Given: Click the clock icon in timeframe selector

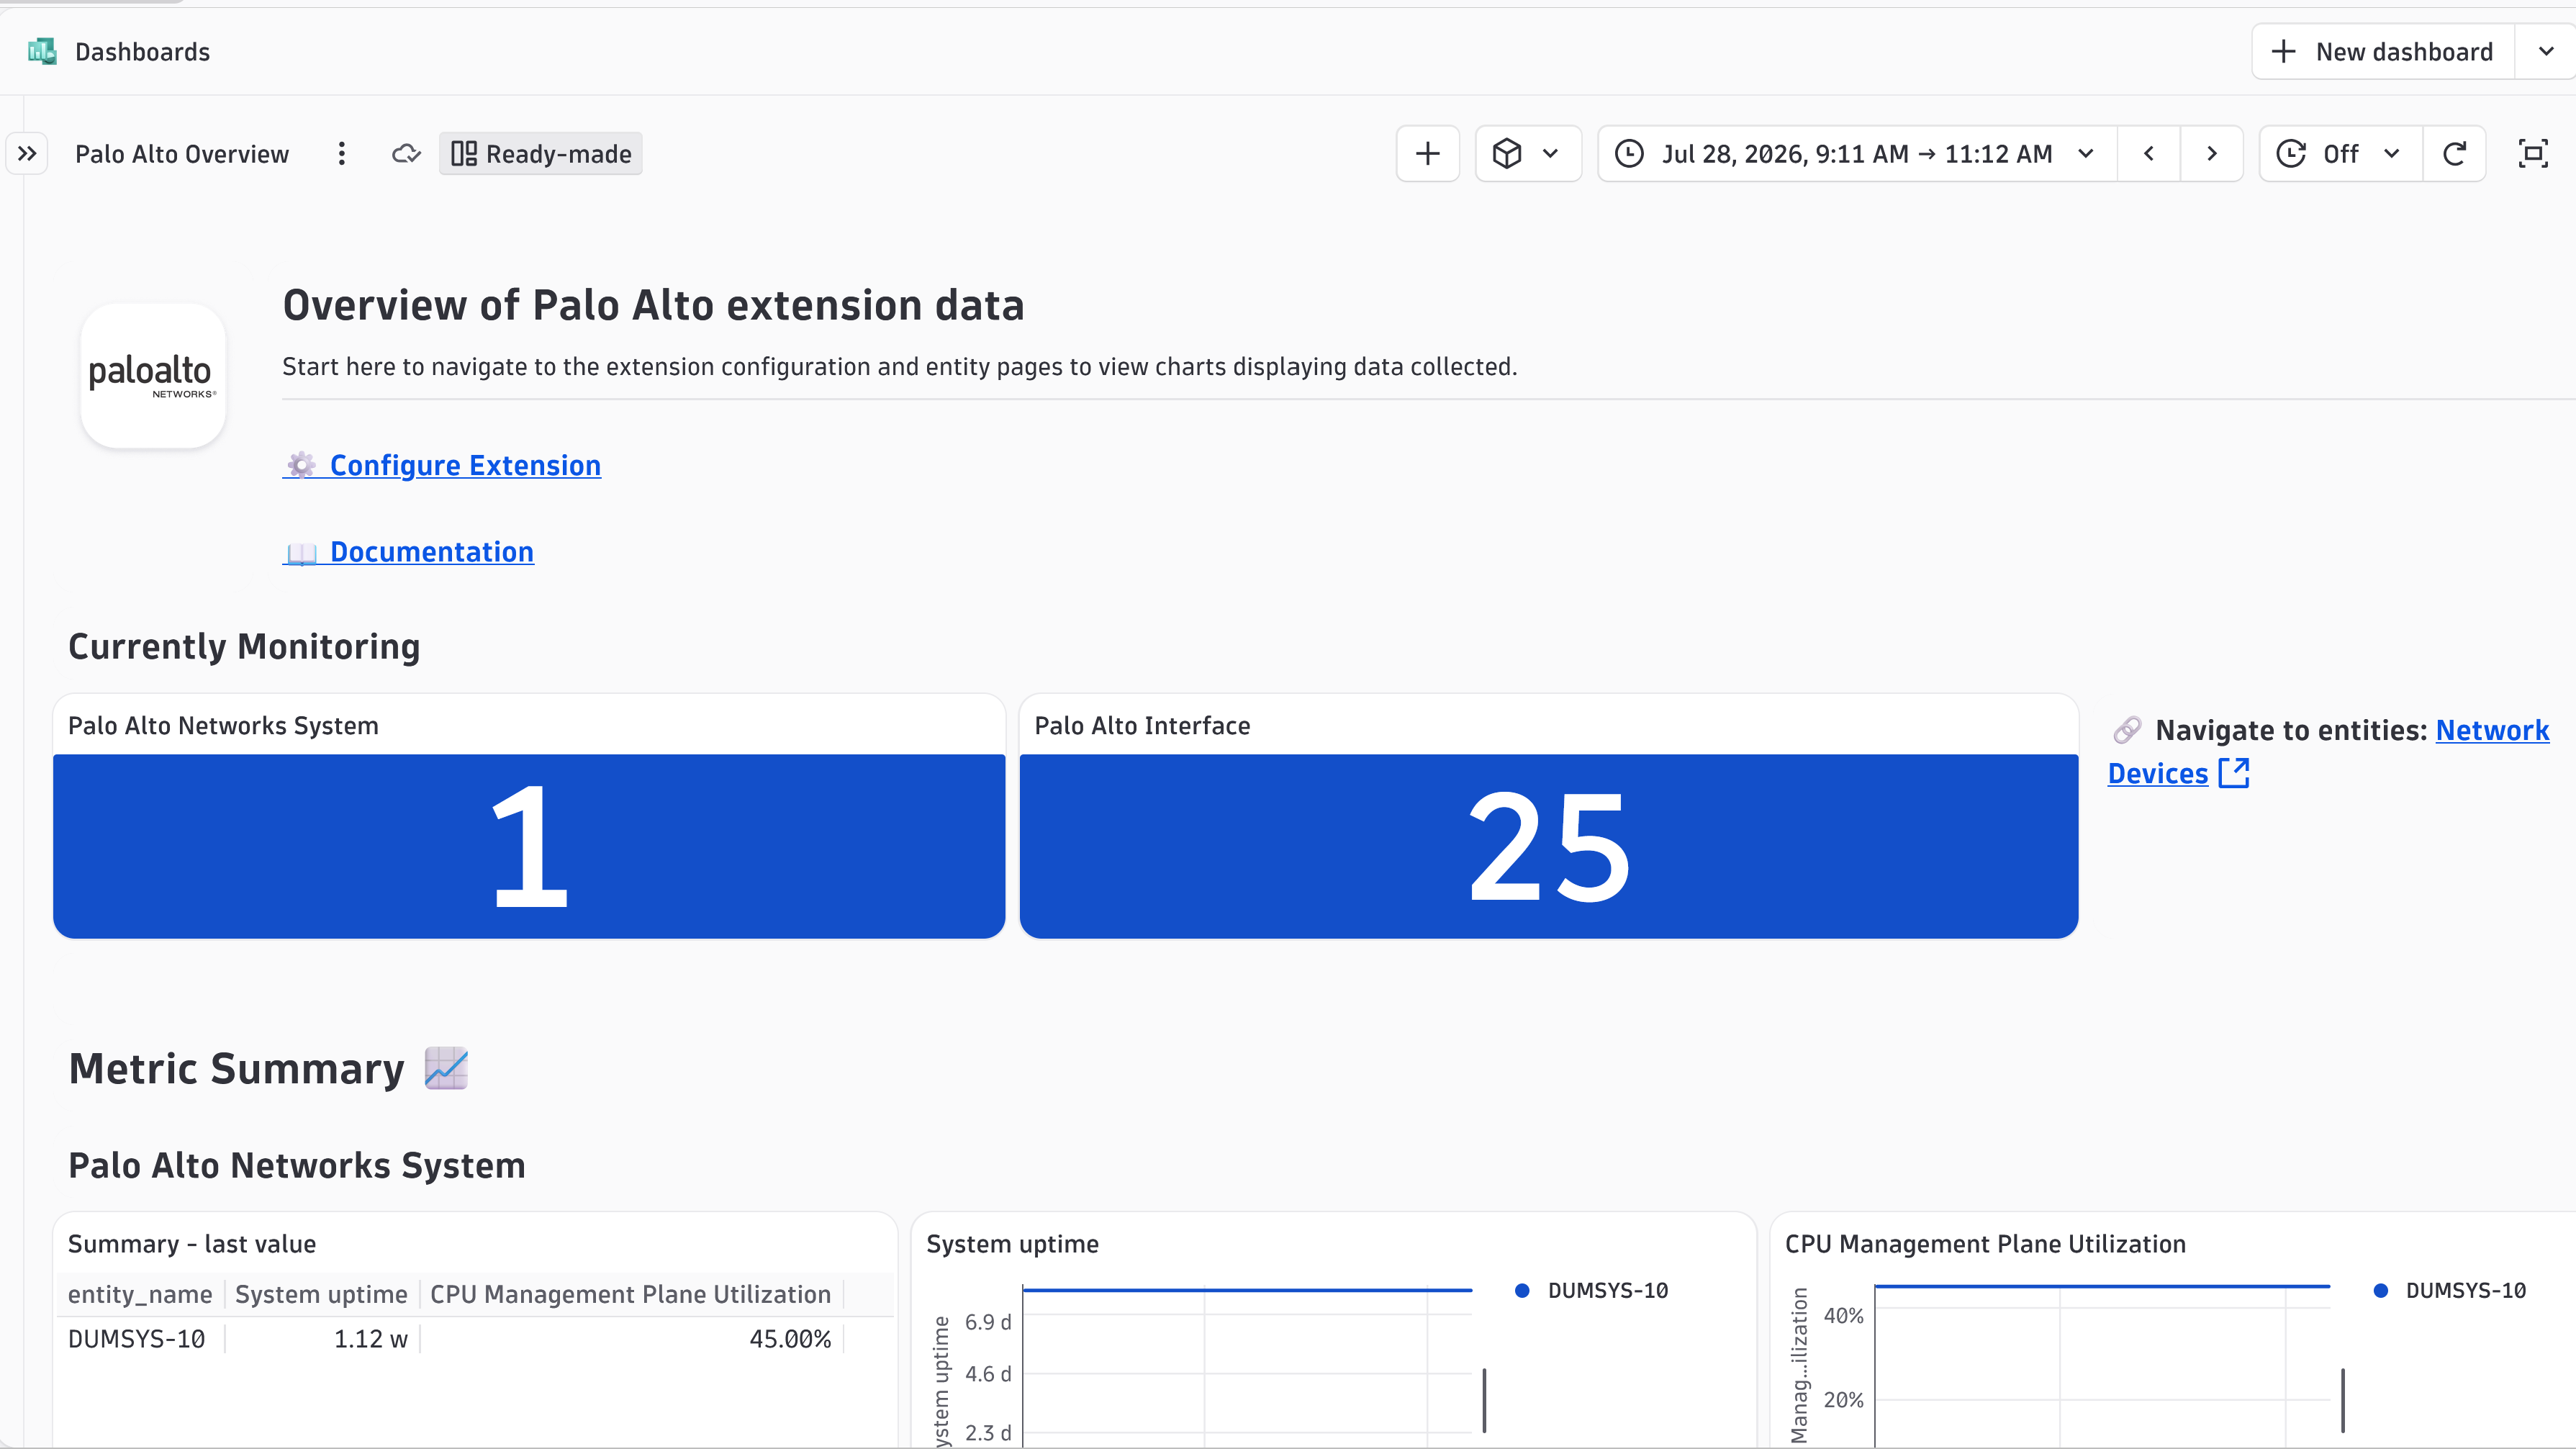Looking at the screenshot, I should tap(1629, 154).
